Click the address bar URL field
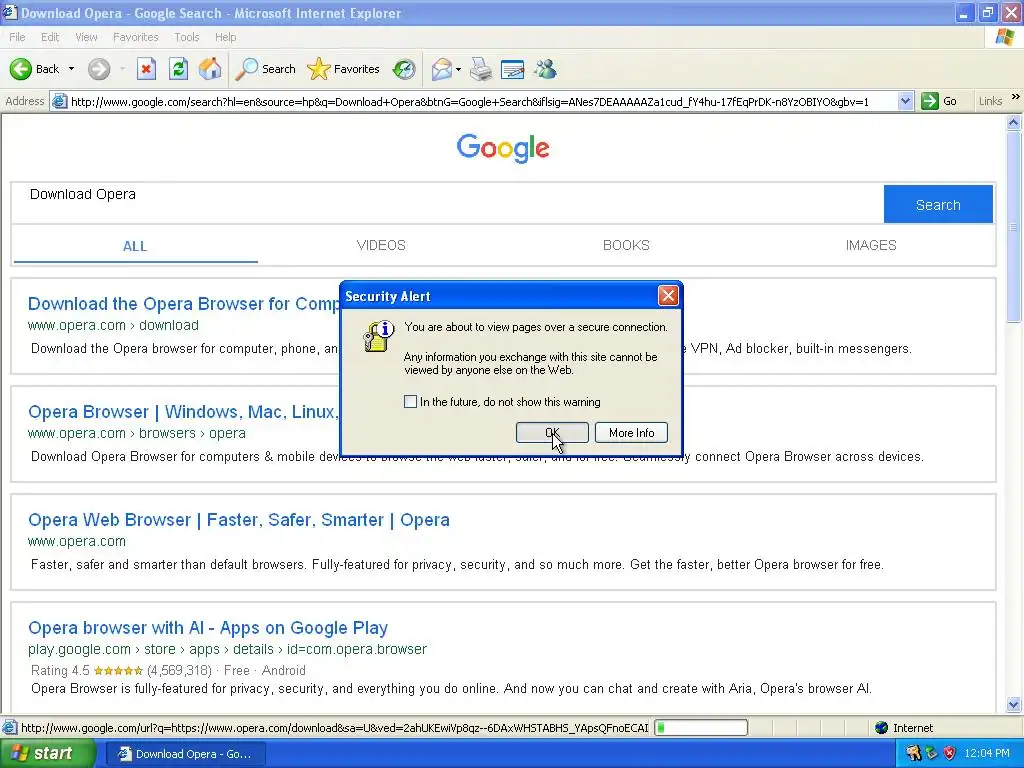Image resolution: width=1024 pixels, height=768 pixels. pyautogui.click(x=482, y=101)
